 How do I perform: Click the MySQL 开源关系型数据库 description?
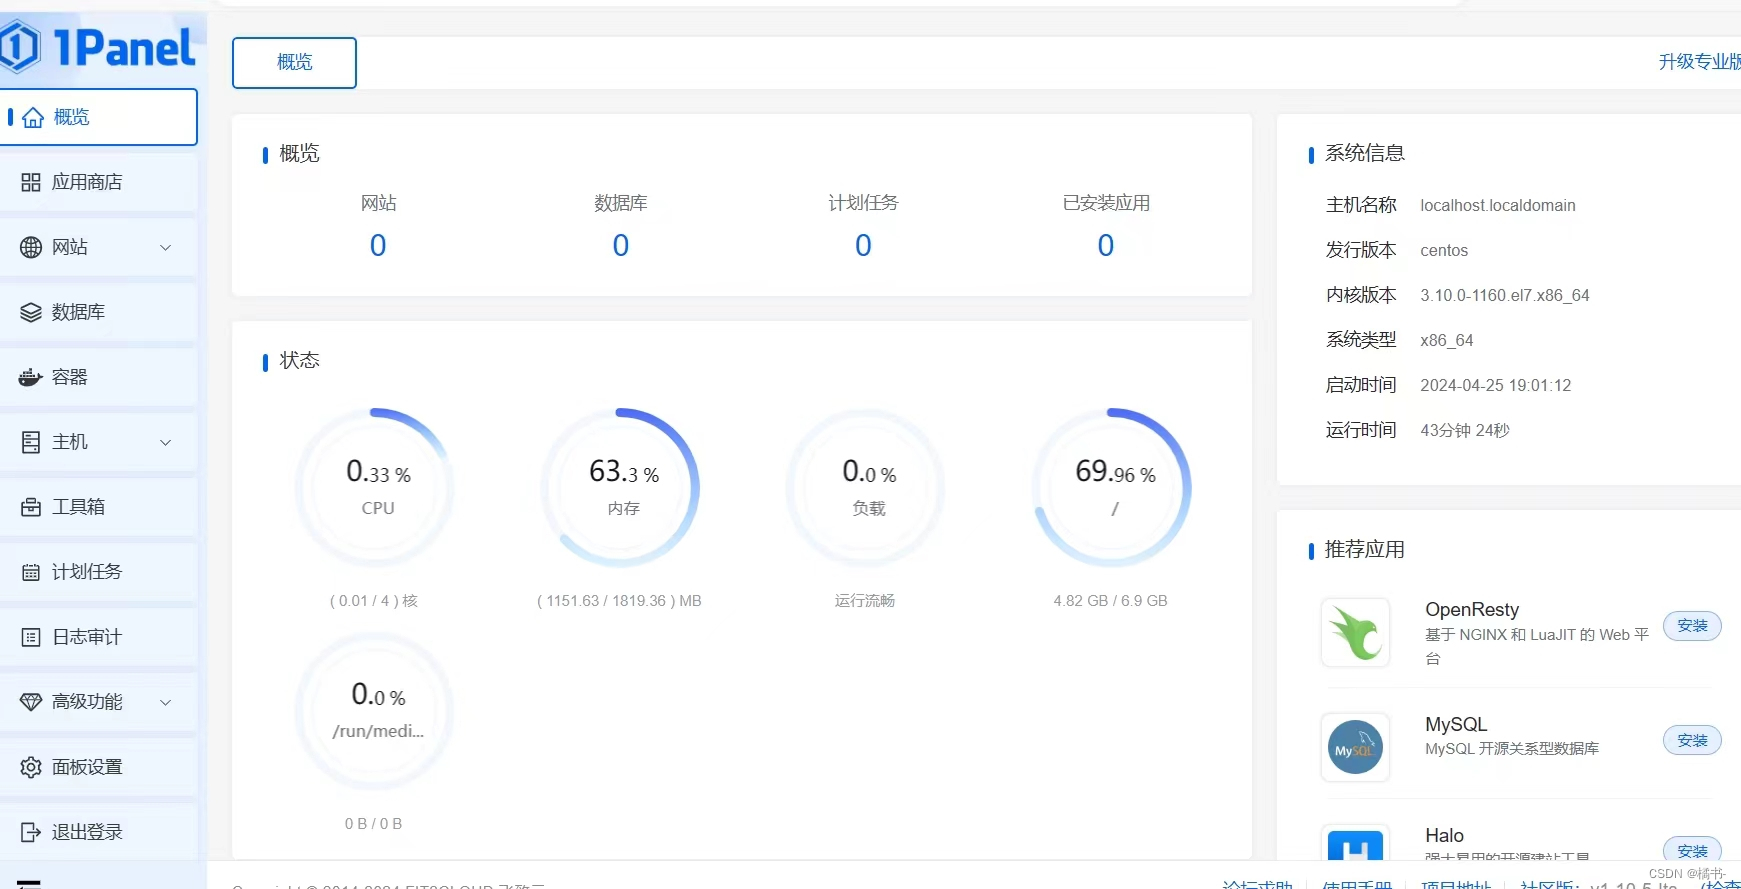coord(1512,749)
